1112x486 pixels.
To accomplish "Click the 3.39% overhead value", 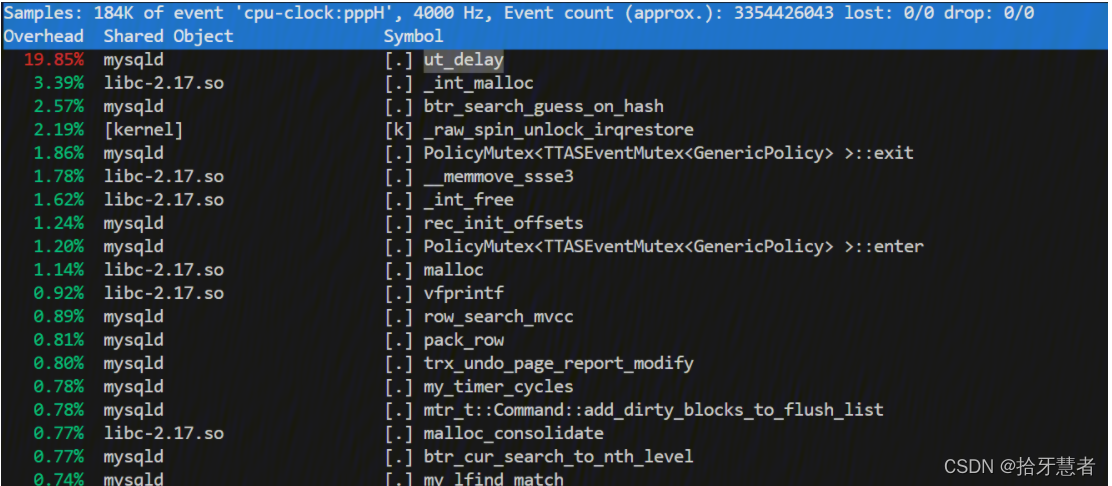I will pyautogui.click(x=58, y=84).
